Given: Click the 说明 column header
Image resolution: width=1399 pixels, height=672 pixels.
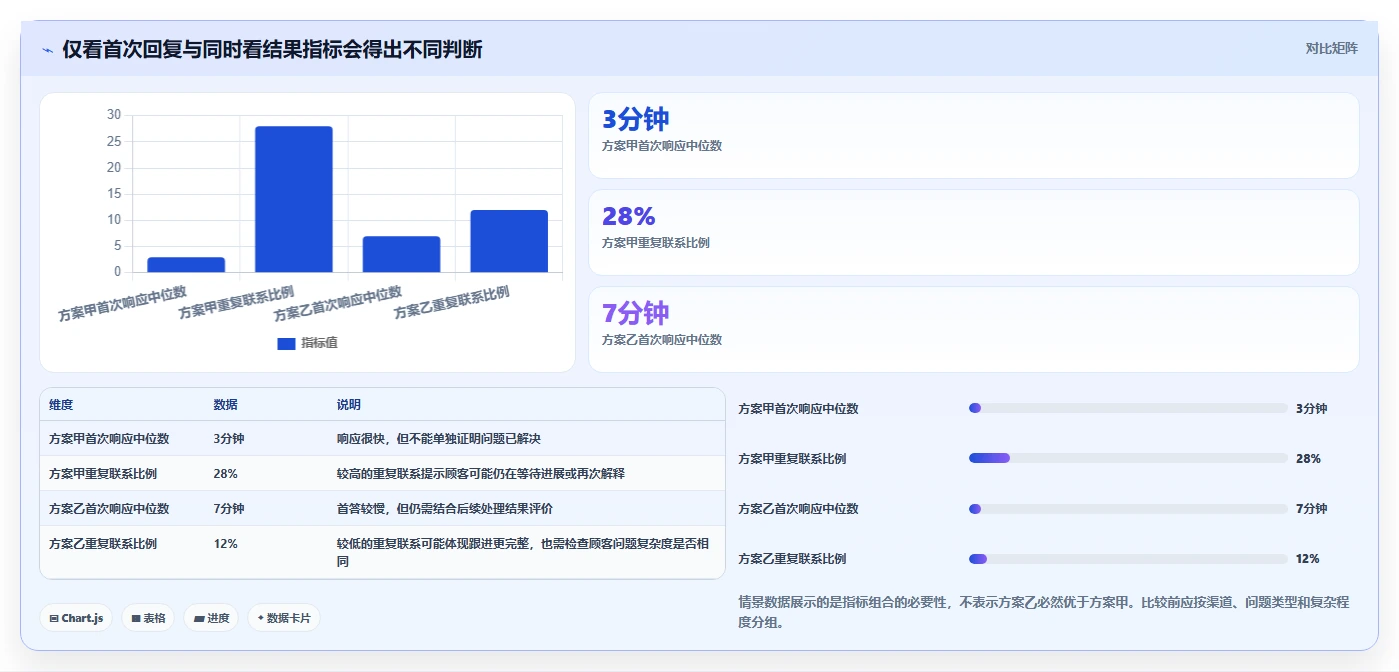Looking at the screenshot, I should click(x=349, y=405).
